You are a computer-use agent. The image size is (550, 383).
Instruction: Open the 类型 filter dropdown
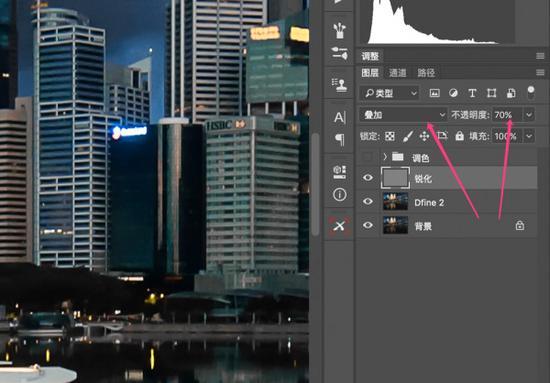click(389, 93)
